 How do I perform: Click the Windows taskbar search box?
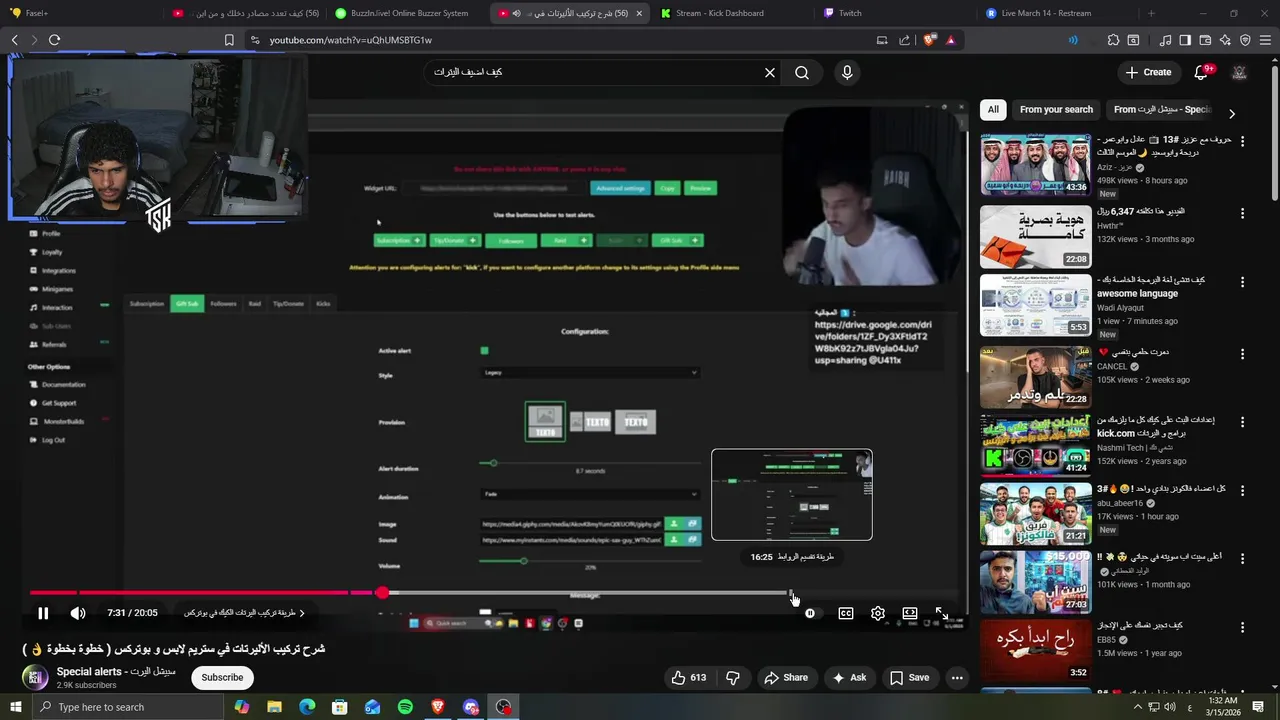point(128,707)
